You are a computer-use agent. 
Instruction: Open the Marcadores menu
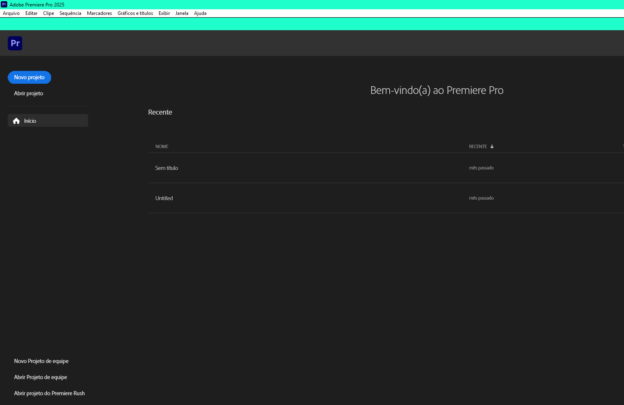coord(100,13)
